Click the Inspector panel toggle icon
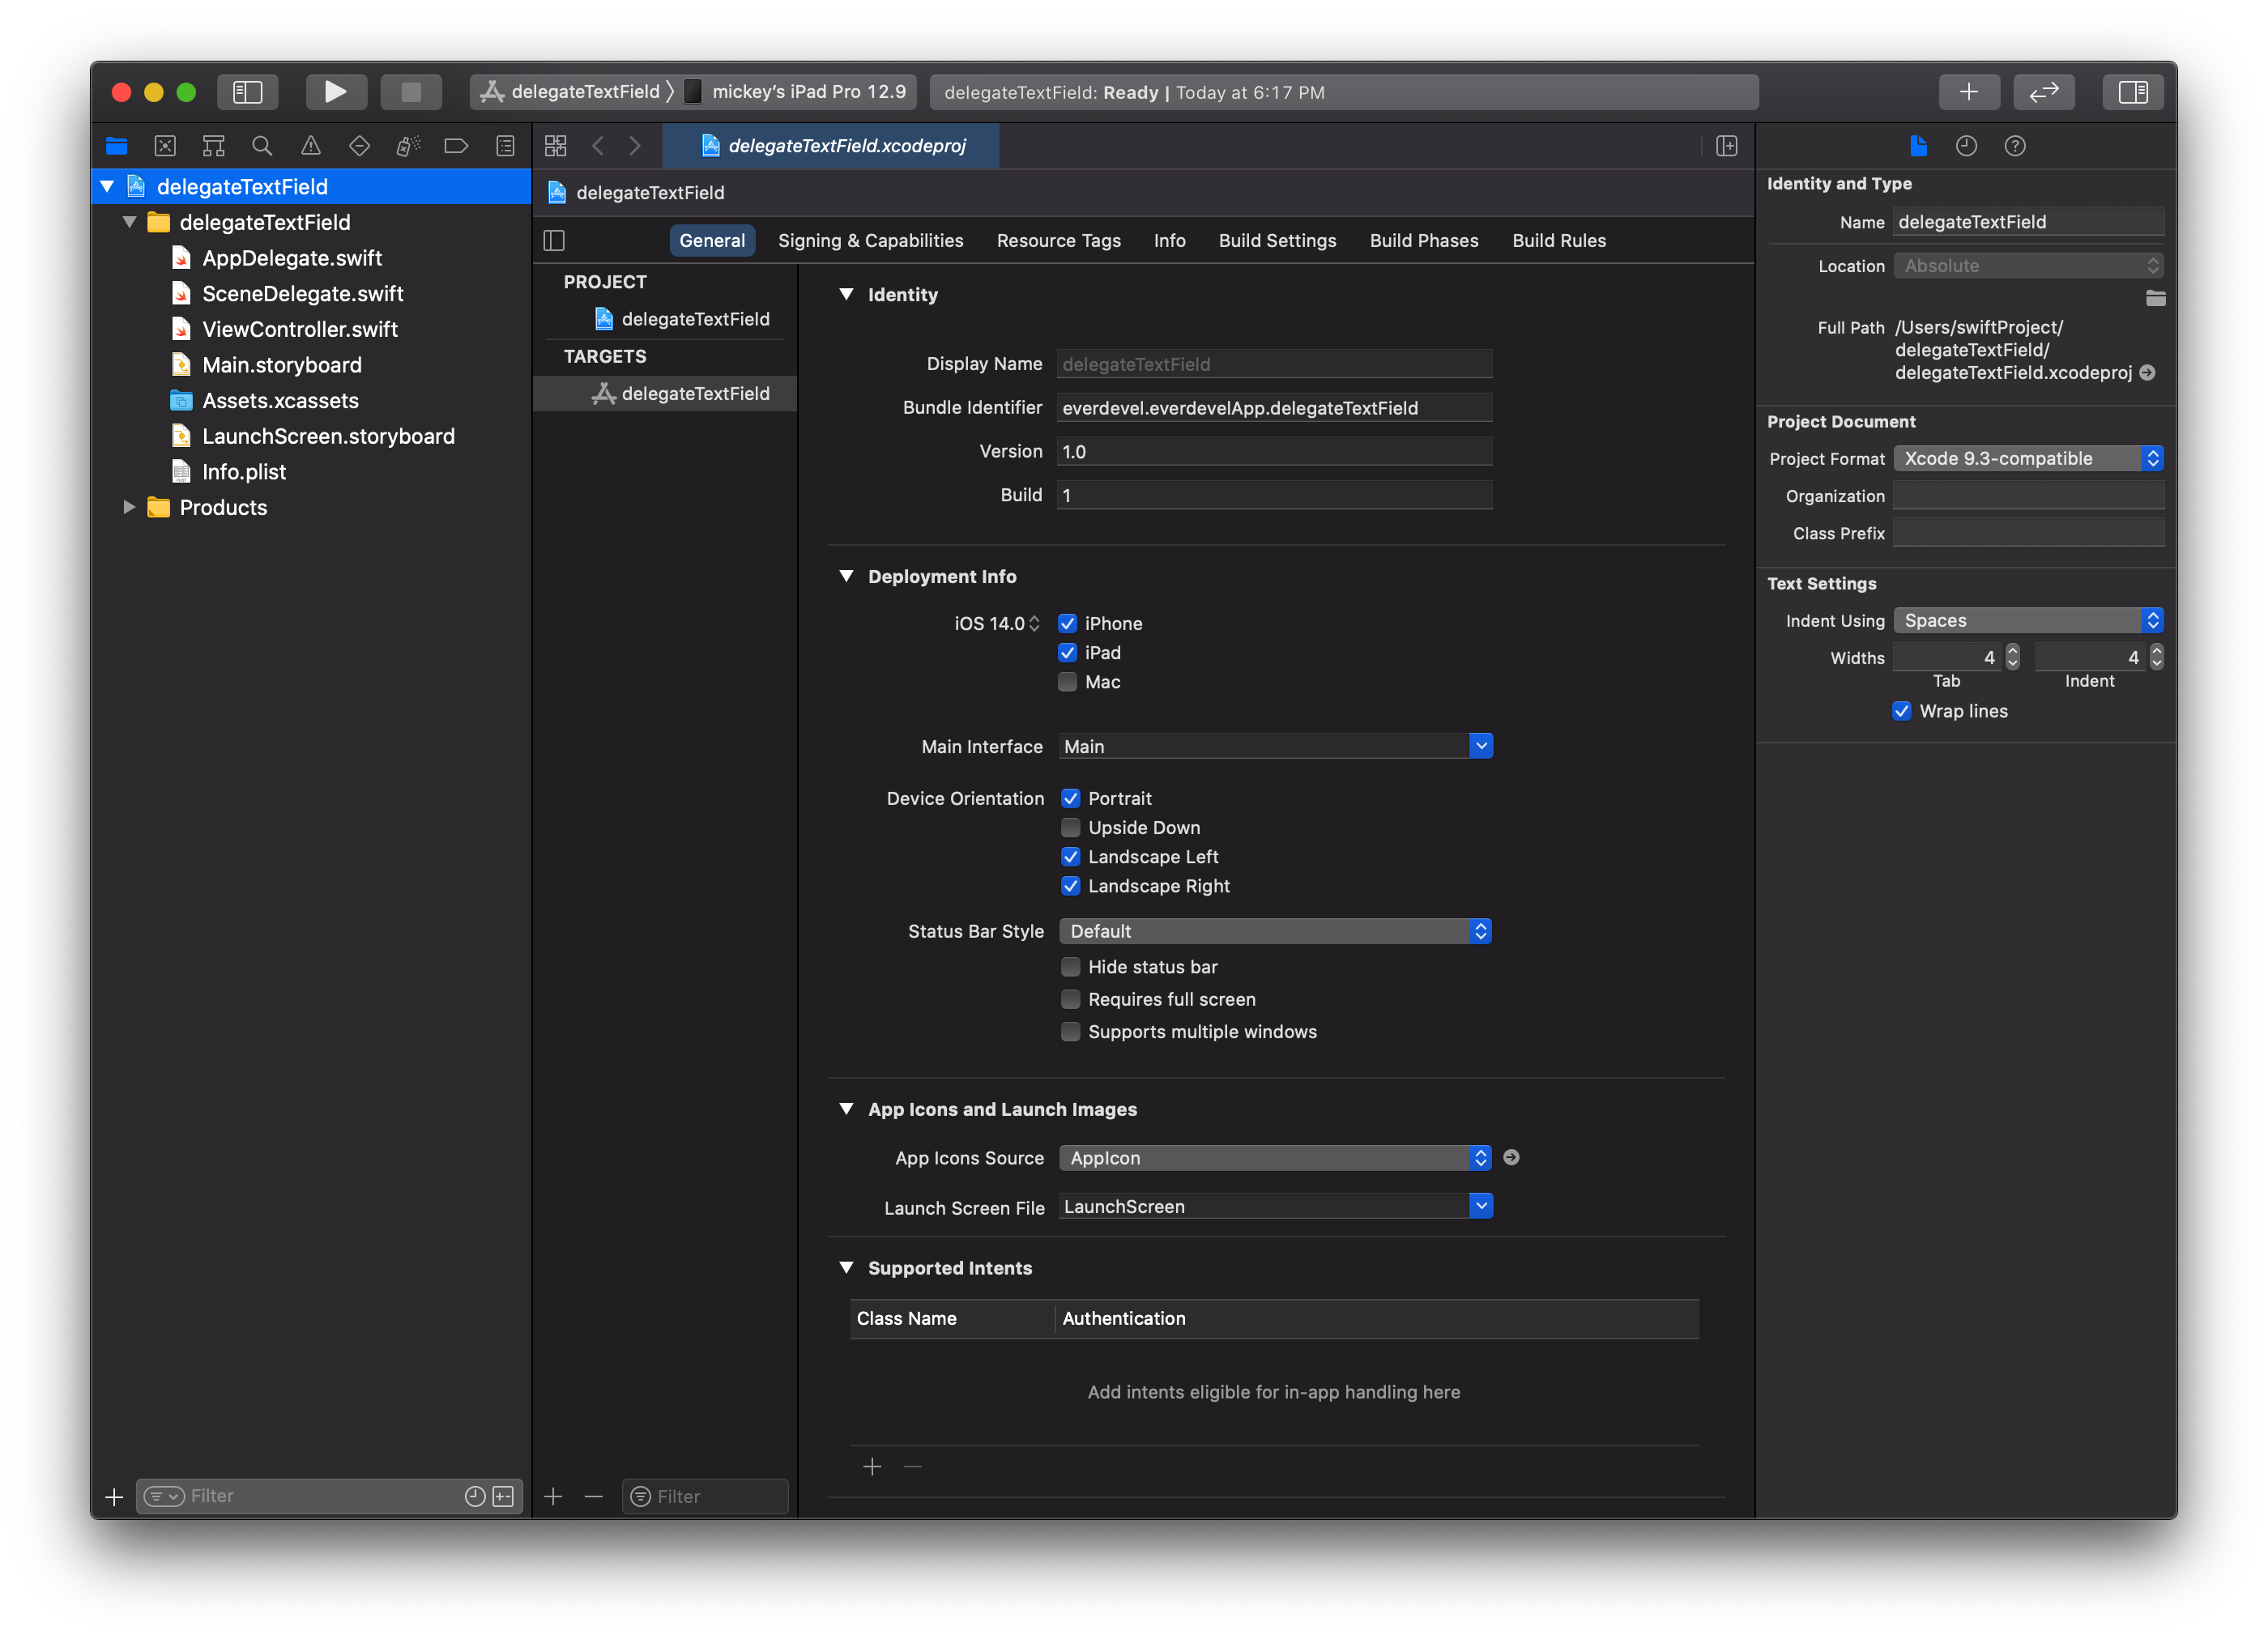Viewport: 2268px width, 1639px height. [2133, 92]
